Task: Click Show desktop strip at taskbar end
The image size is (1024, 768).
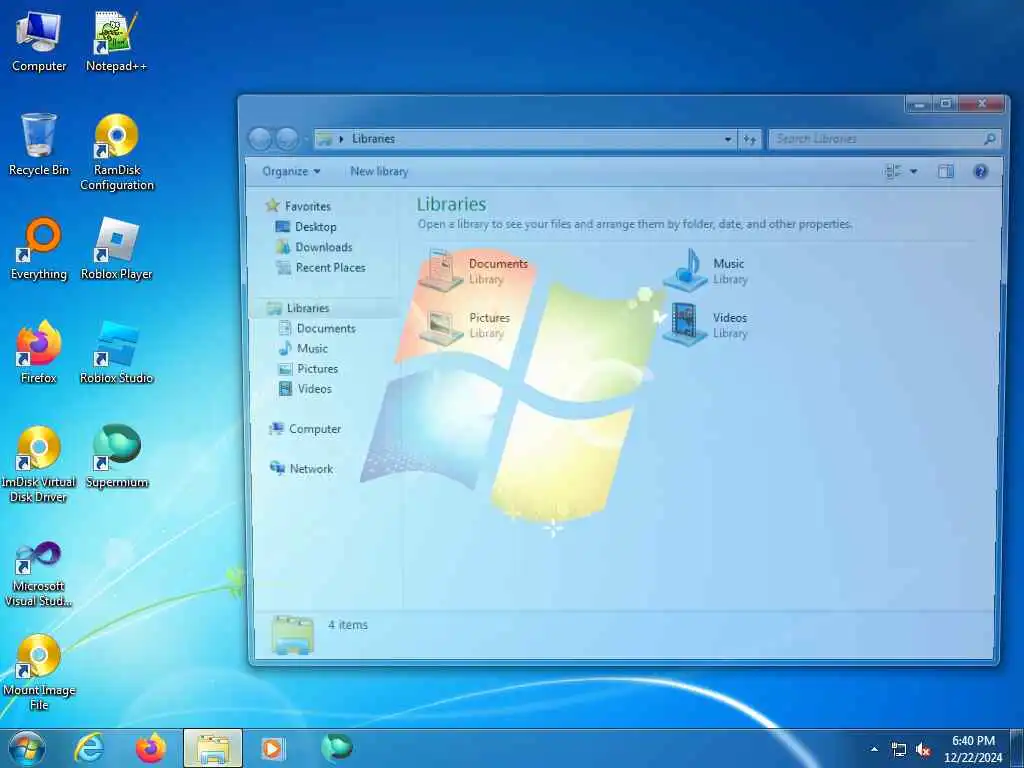Action: tap(1017, 748)
